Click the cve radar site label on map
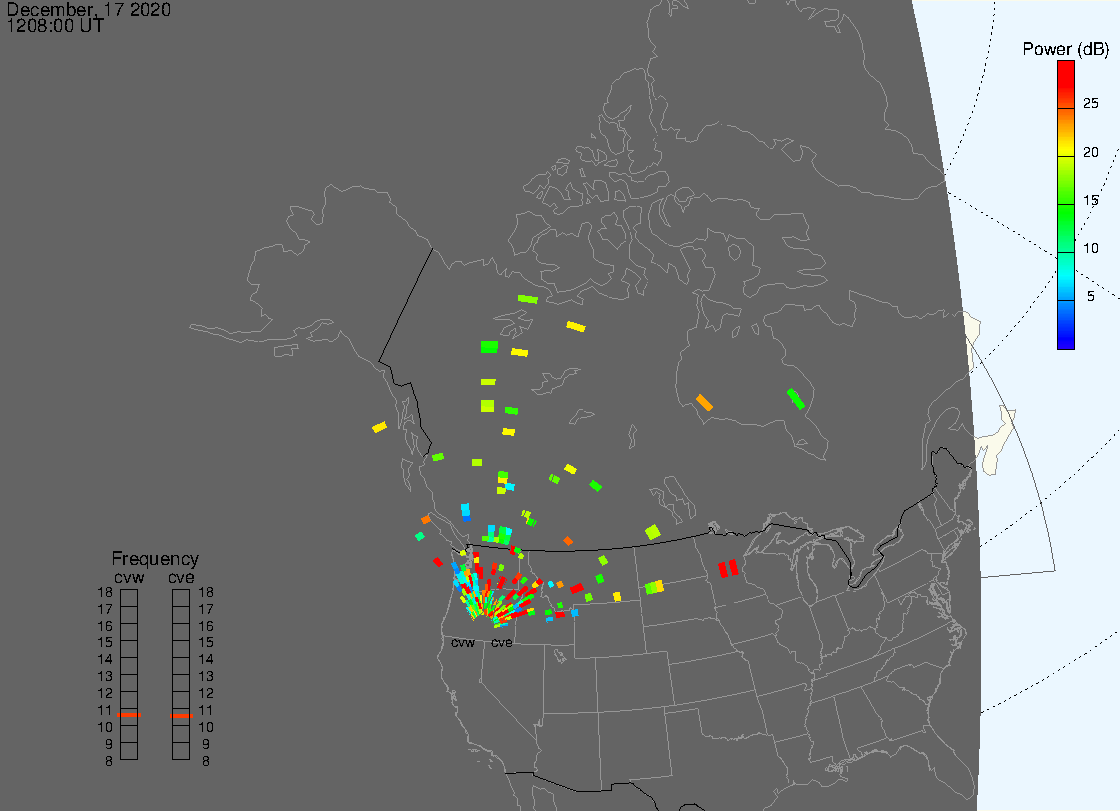Viewport: 1120px width, 811px height. click(x=501, y=642)
